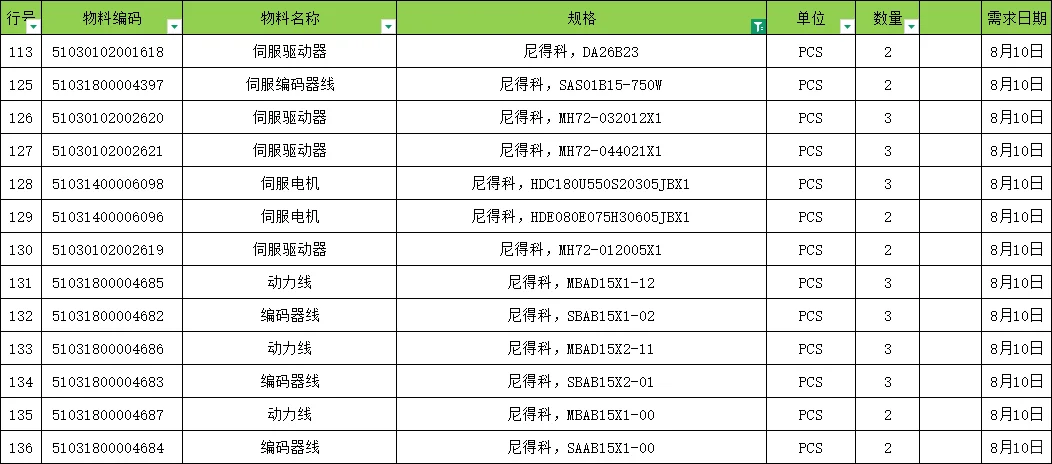This screenshot has width=1052, height=464.
Task: Select cell with code 51030102001618
Action: tap(112, 52)
